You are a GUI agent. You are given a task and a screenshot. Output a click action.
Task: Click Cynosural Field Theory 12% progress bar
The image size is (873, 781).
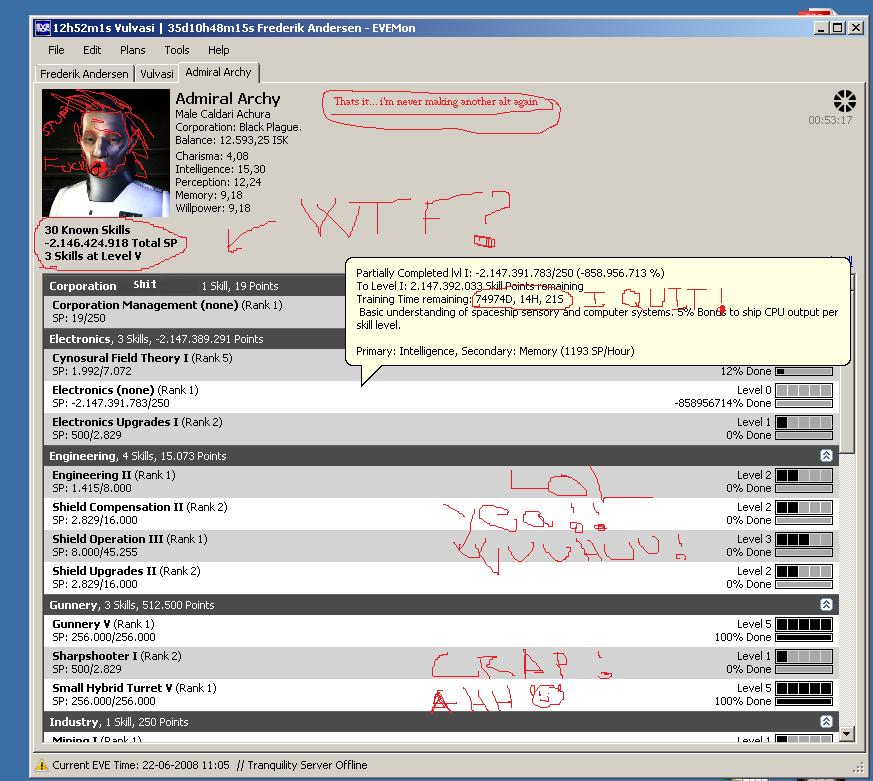pos(804,371)
